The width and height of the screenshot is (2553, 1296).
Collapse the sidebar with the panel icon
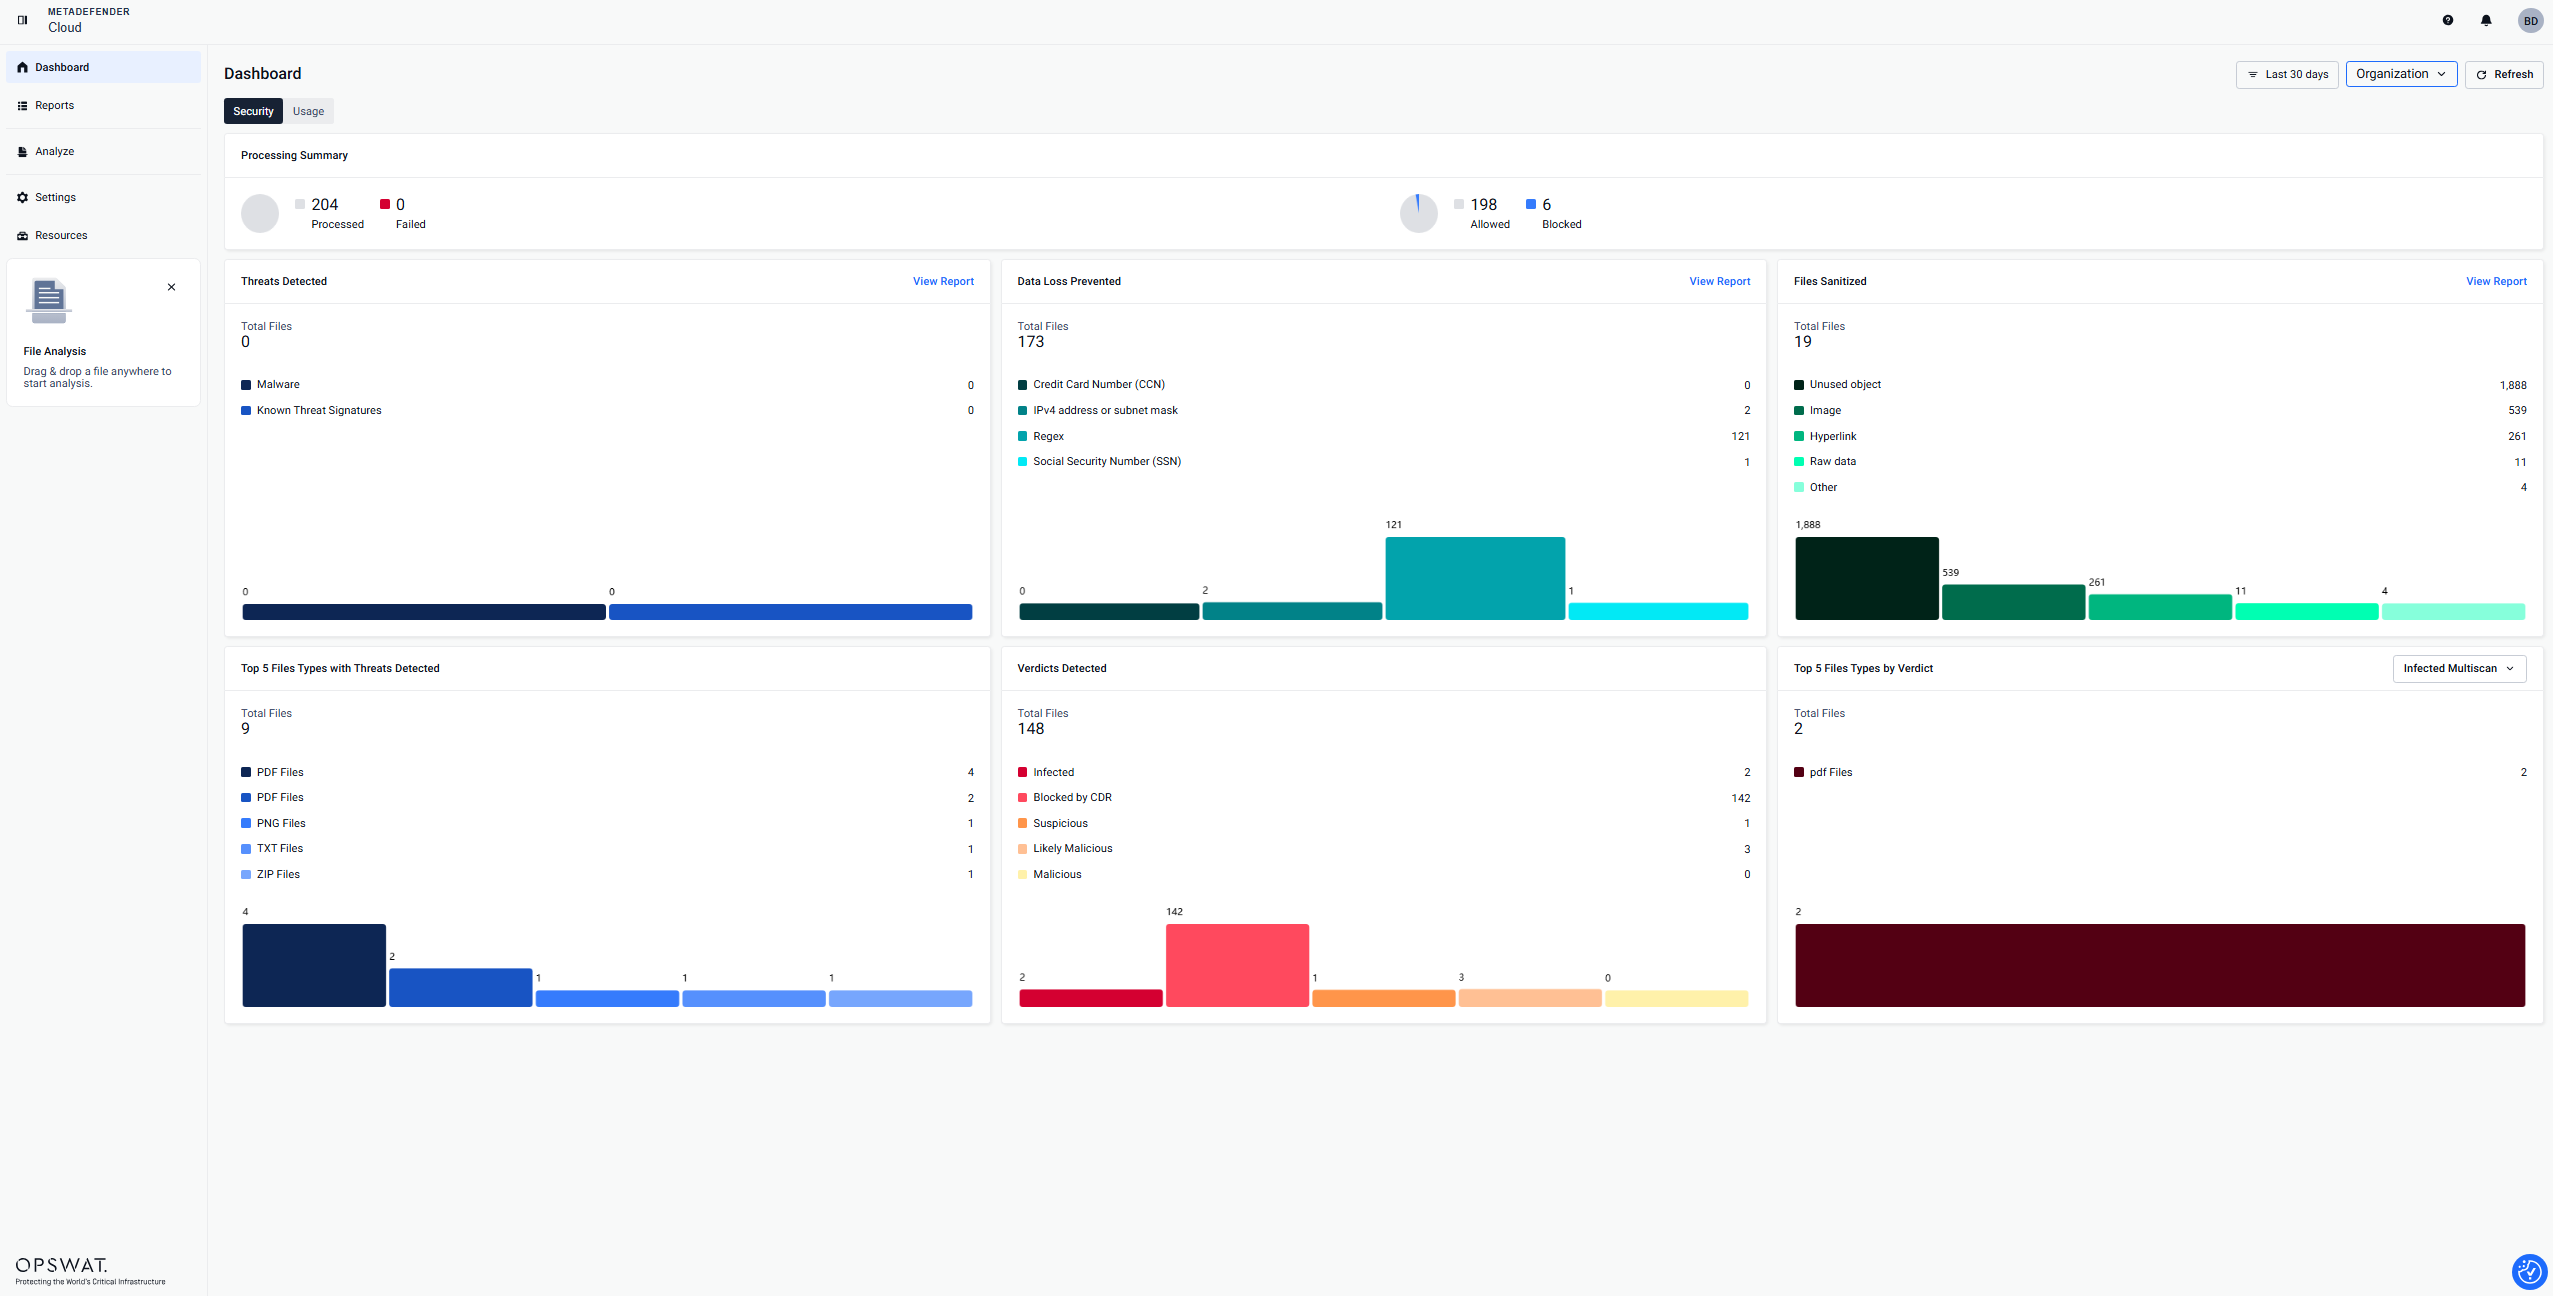tap(22, 20)
